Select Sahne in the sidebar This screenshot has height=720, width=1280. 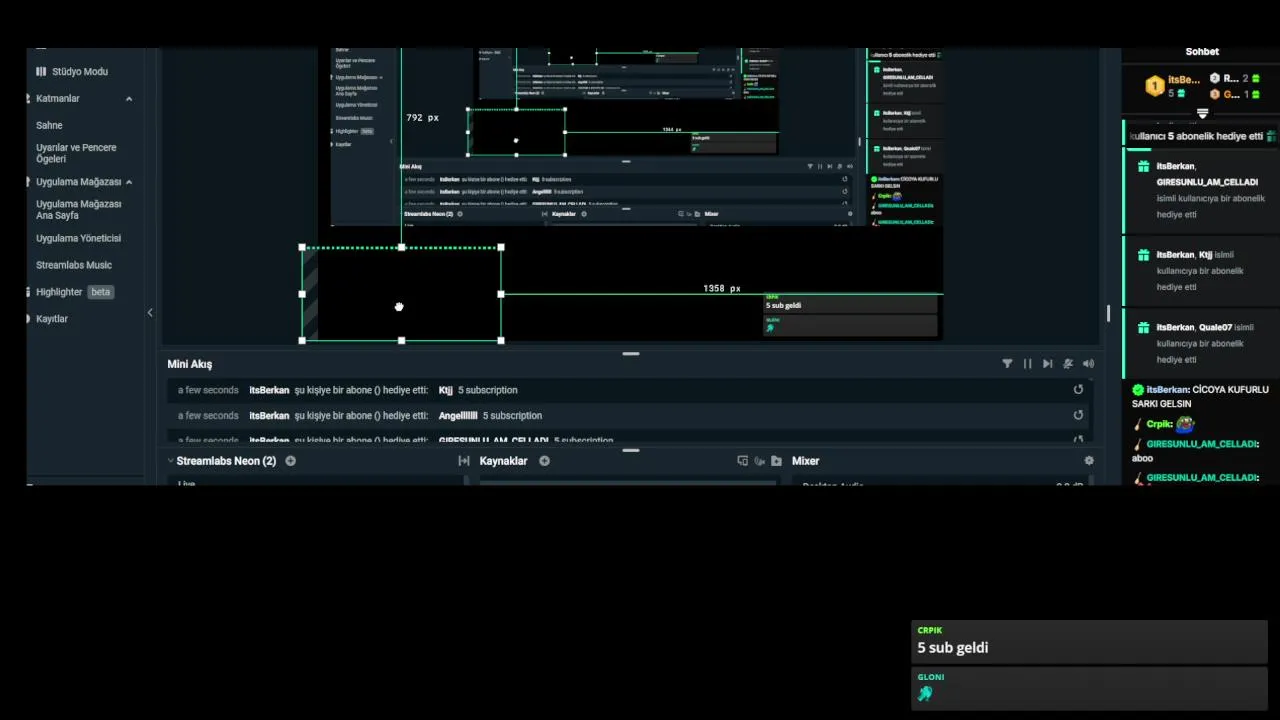pos(49,126)
